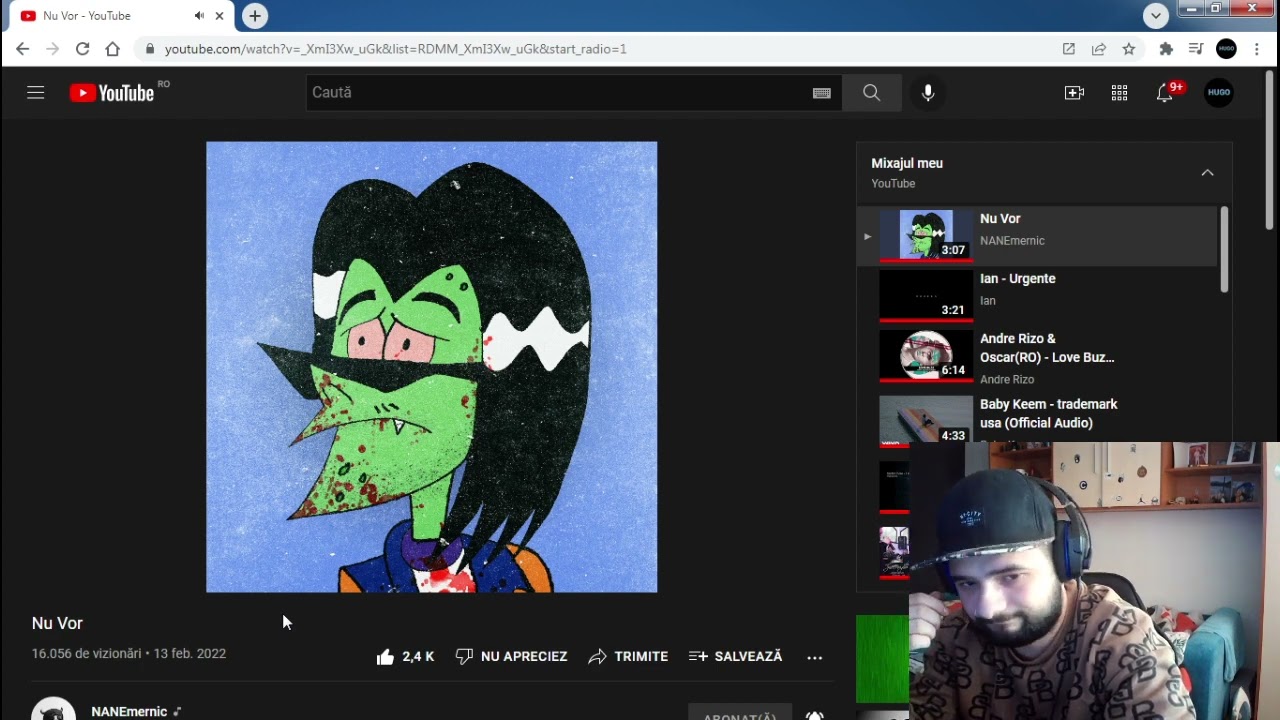Open NANEmernic channel name link
Viewport: 1280px width, 720px height.
point(129,711)
